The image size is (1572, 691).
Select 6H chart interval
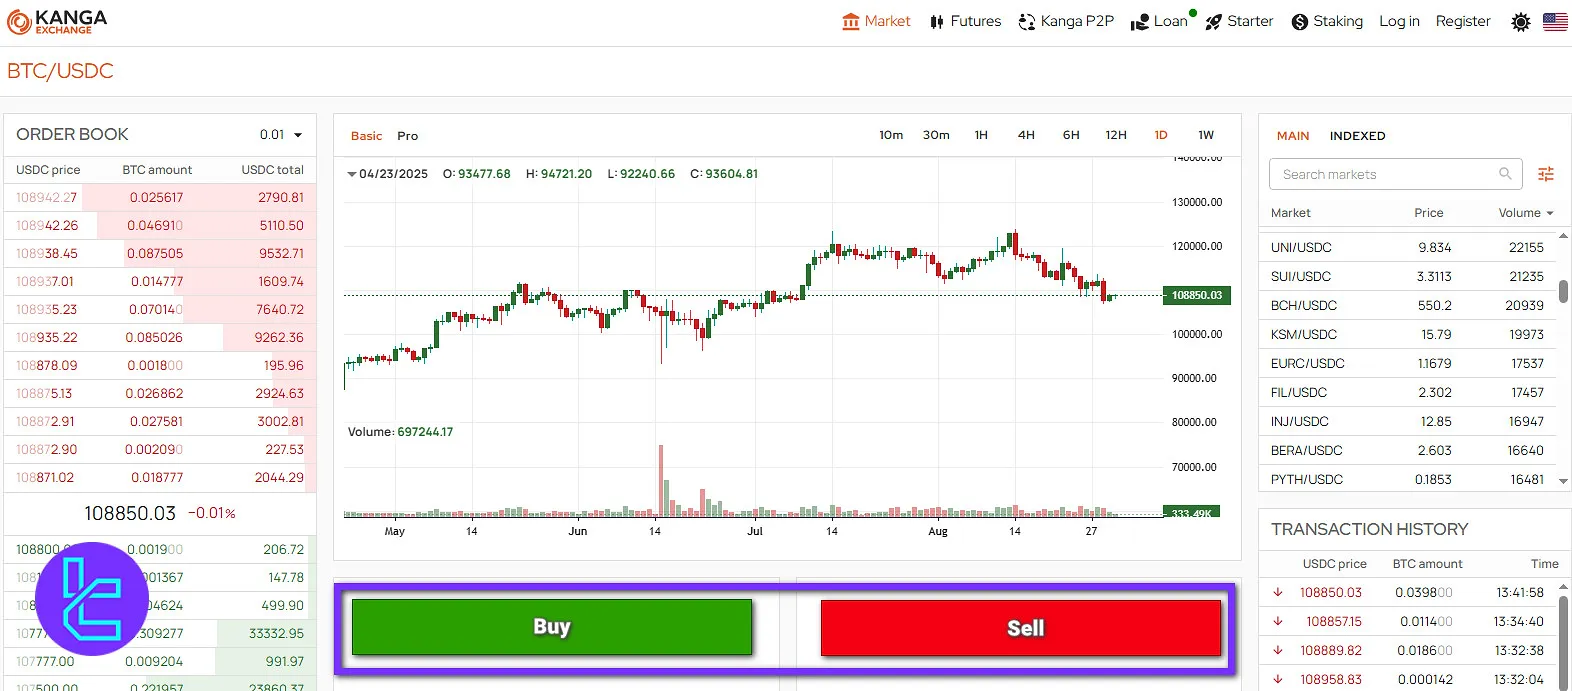click(x=1071, y=135)
